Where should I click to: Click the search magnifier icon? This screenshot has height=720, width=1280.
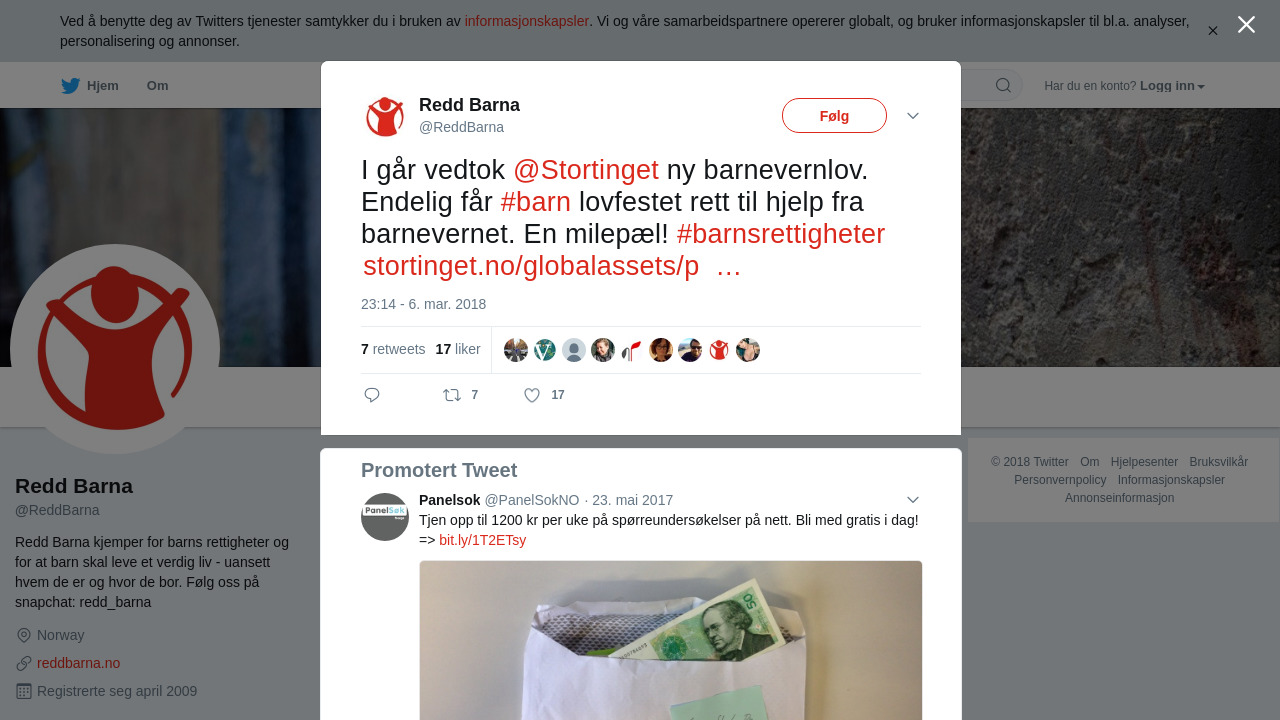coord(1003,86)
